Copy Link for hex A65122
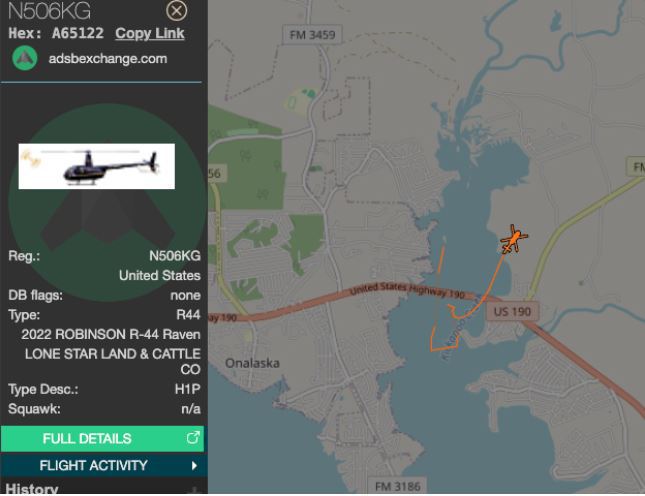 [150, 34]
